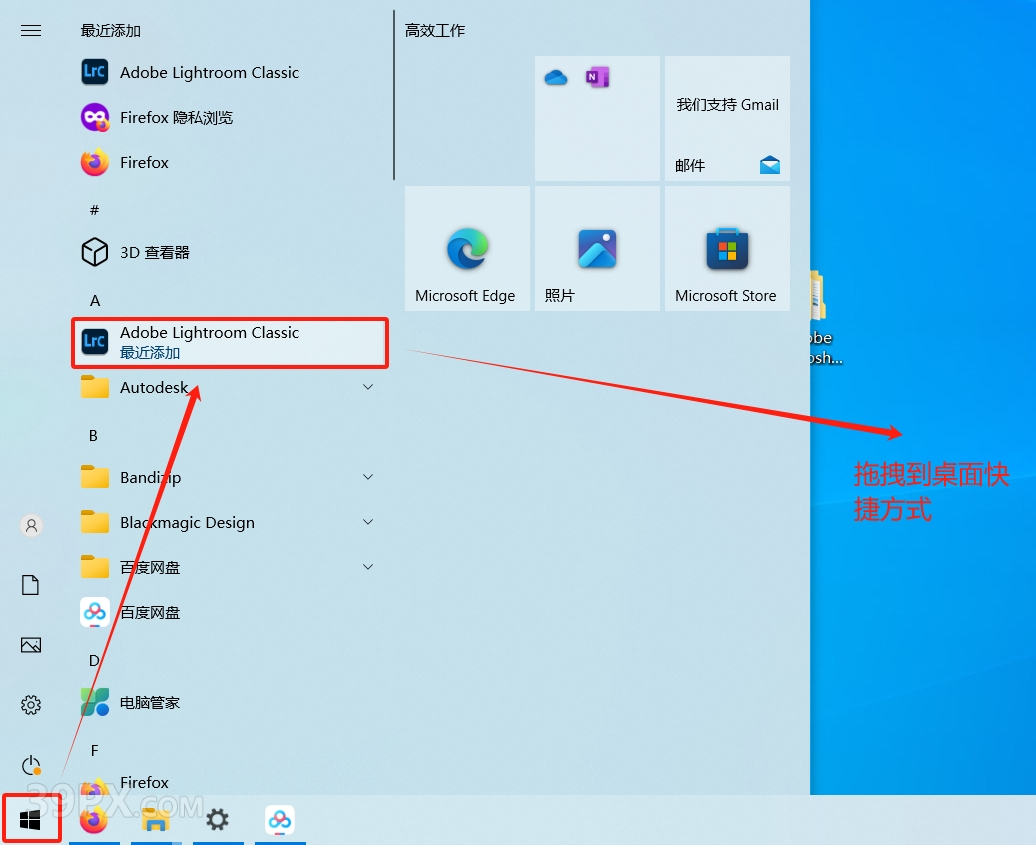Open the OneNote icon in tile folder
The image size is (1036, 845).
597,77
